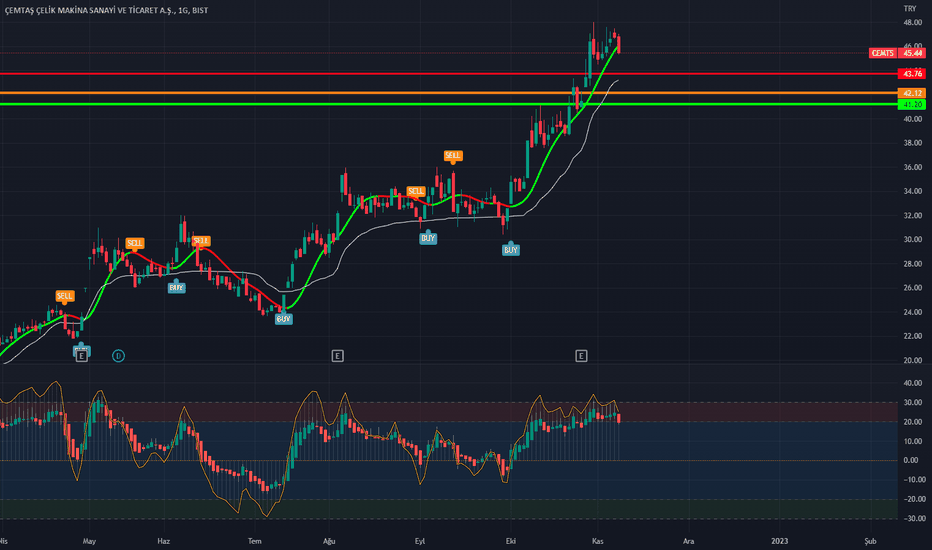This screenshot has width=932, height=550.
Task: Click the CEMTS symbol price label
Action: (x=882, y=52)
